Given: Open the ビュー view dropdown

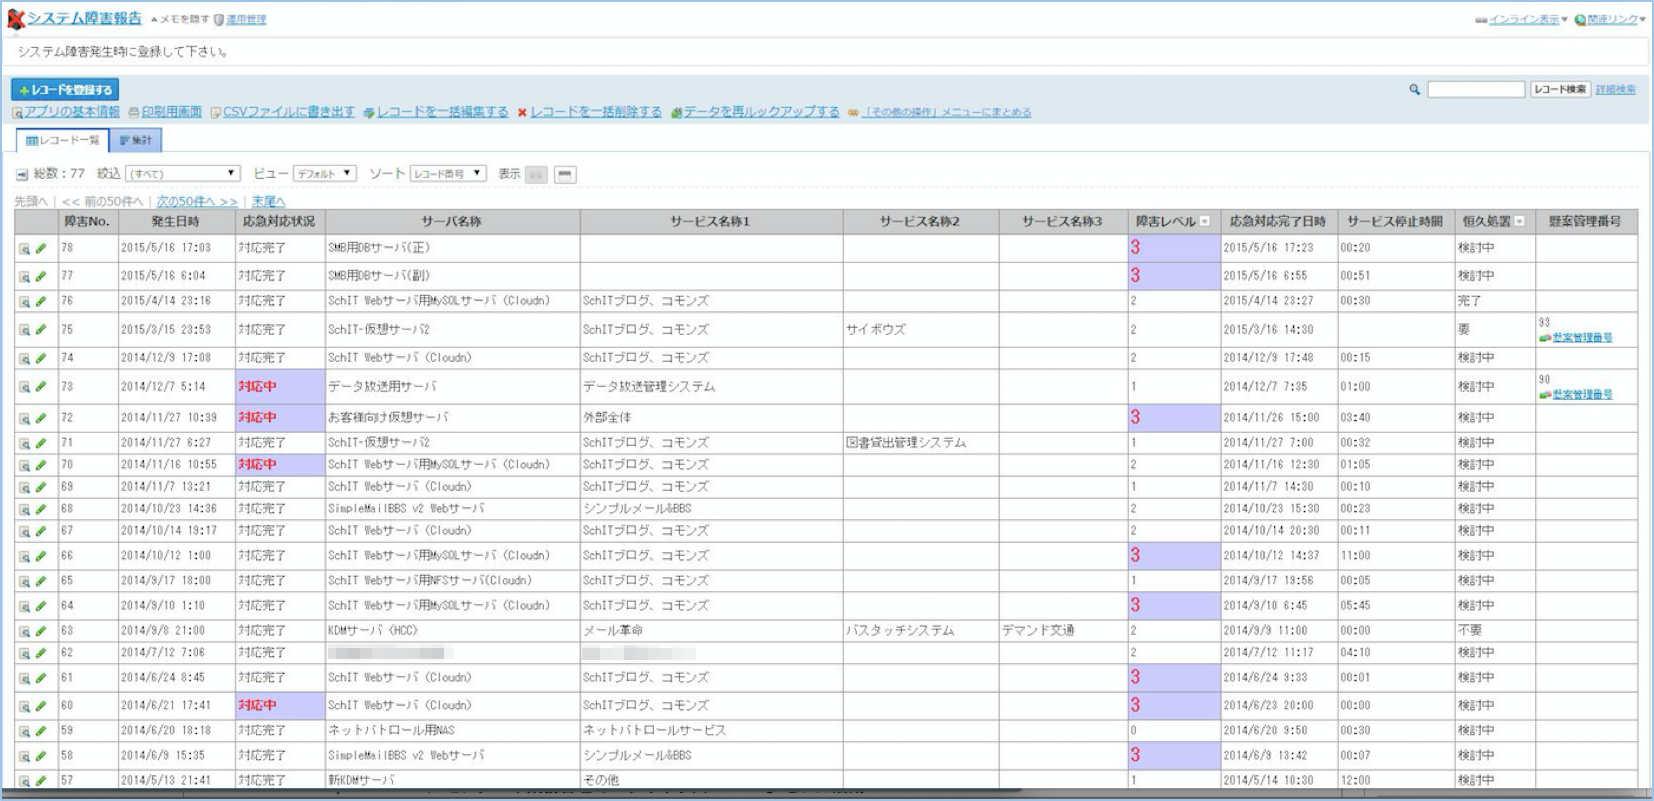Looking at the screenshot, I should (325, 174).
